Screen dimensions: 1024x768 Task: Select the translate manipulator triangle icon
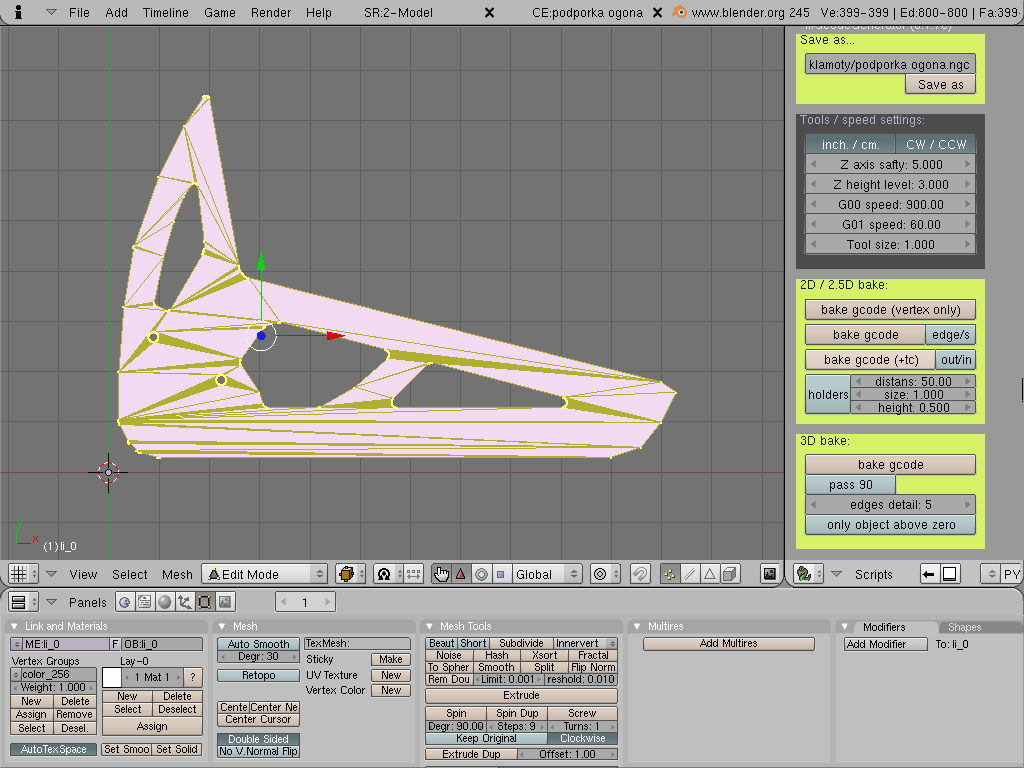[461, 574]
